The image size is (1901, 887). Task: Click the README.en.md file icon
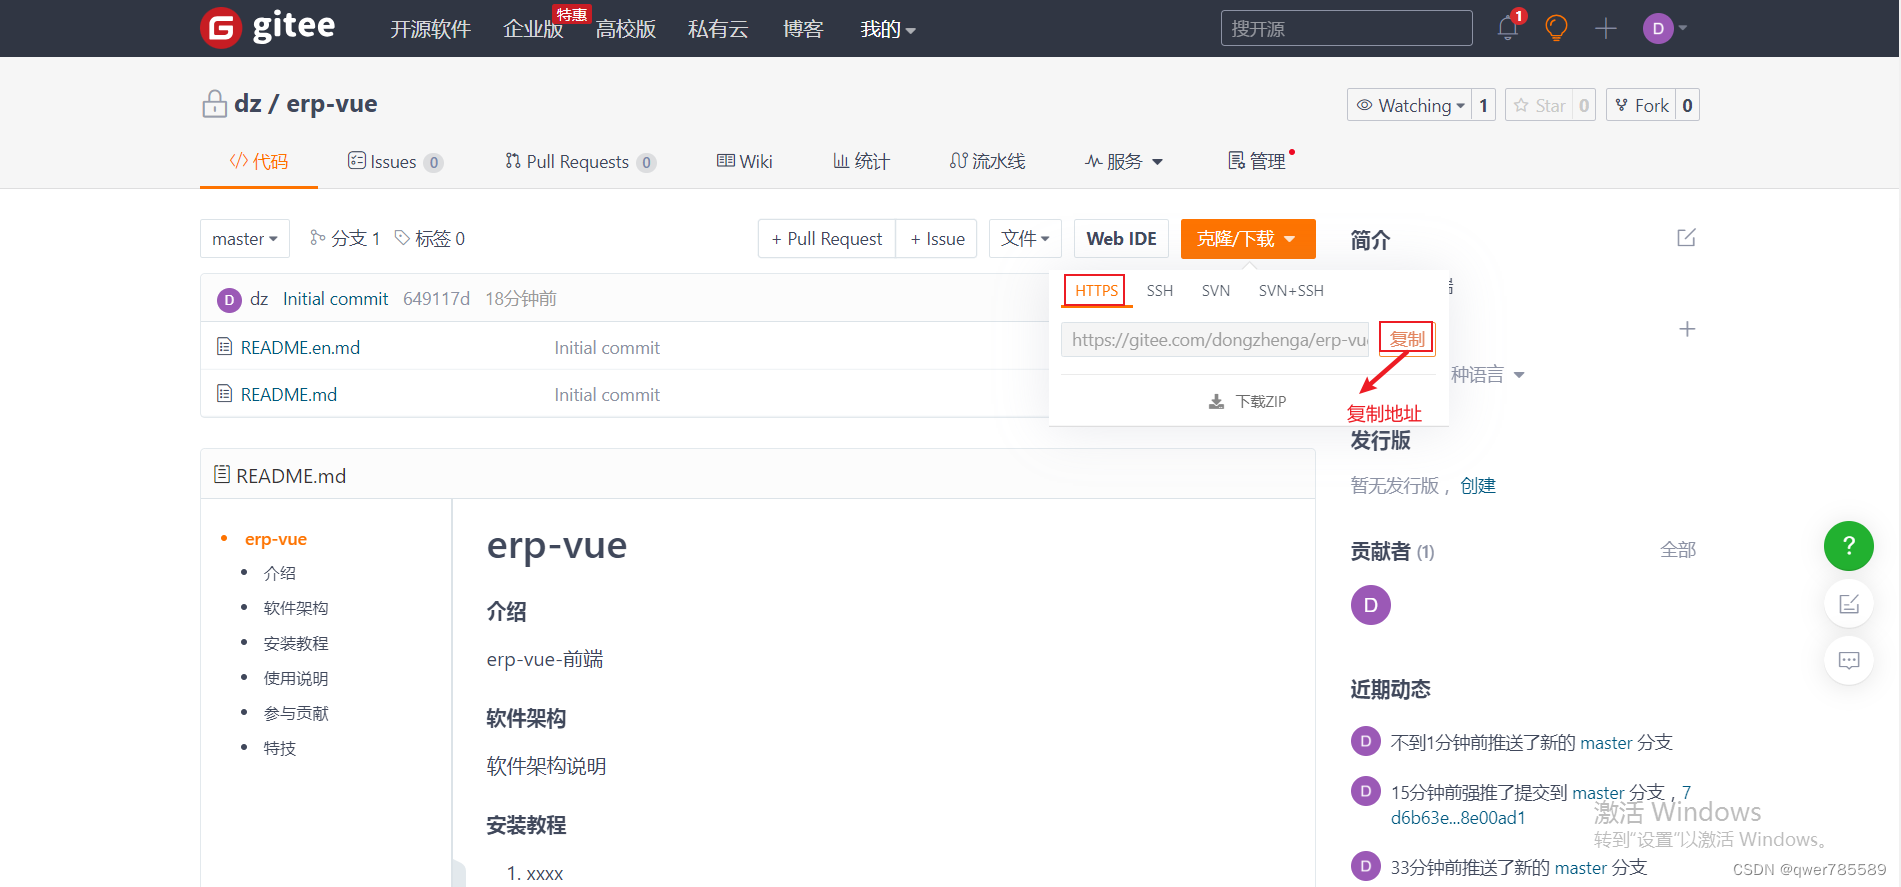point(225,347)
